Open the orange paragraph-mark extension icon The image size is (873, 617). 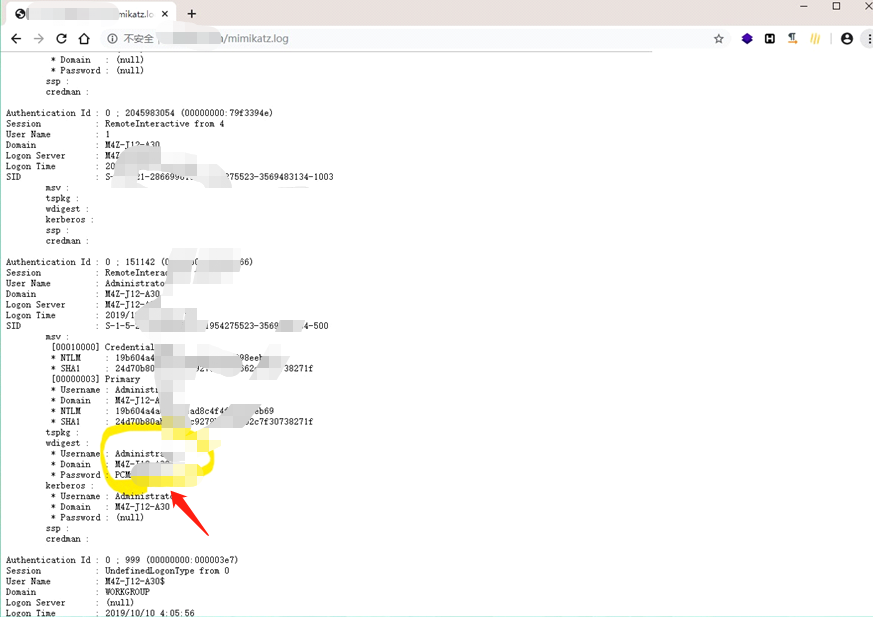coord(792,38)
